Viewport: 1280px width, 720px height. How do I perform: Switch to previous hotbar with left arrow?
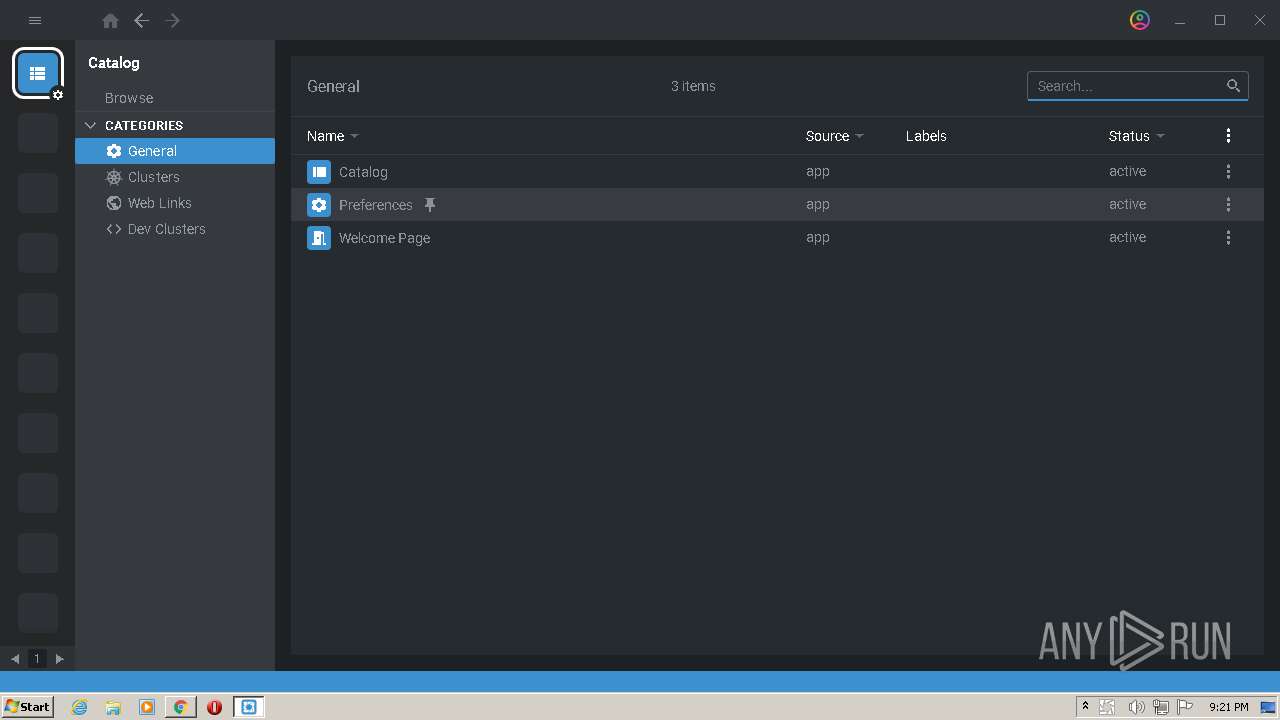(15, 658)
